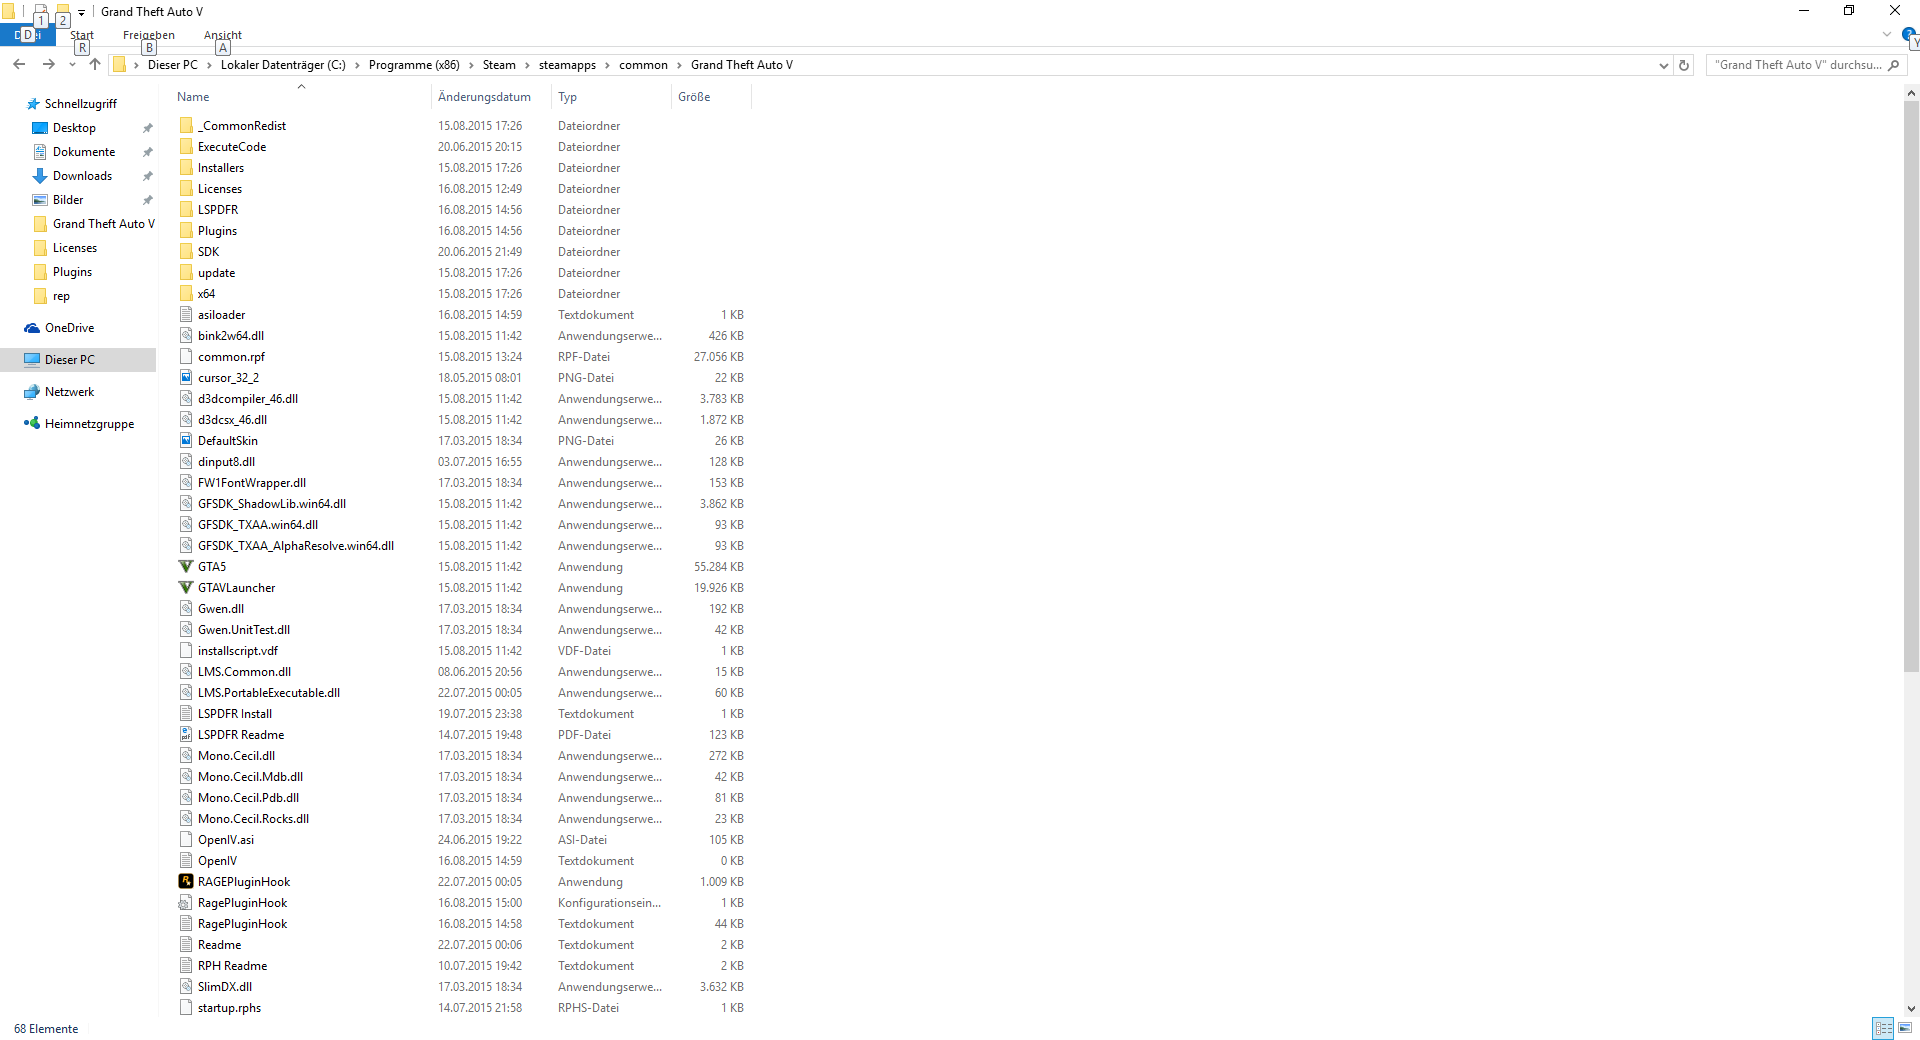Click the bink2w64.dll file icon
This screenshot has width=1920, height=1040.
(x=186, y=336)
